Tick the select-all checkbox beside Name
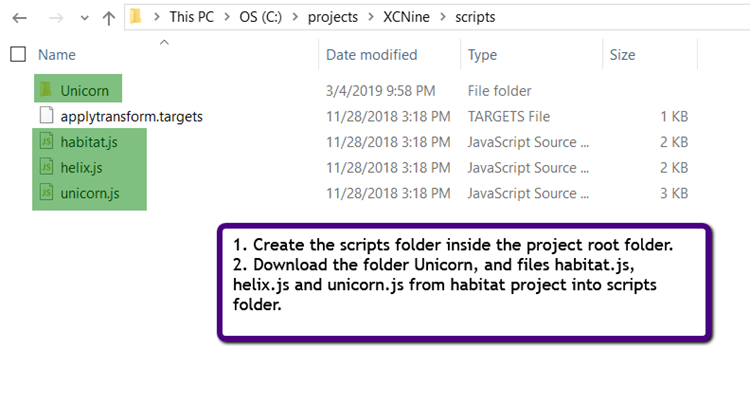750x406 pixels. (x=18, y=54)
